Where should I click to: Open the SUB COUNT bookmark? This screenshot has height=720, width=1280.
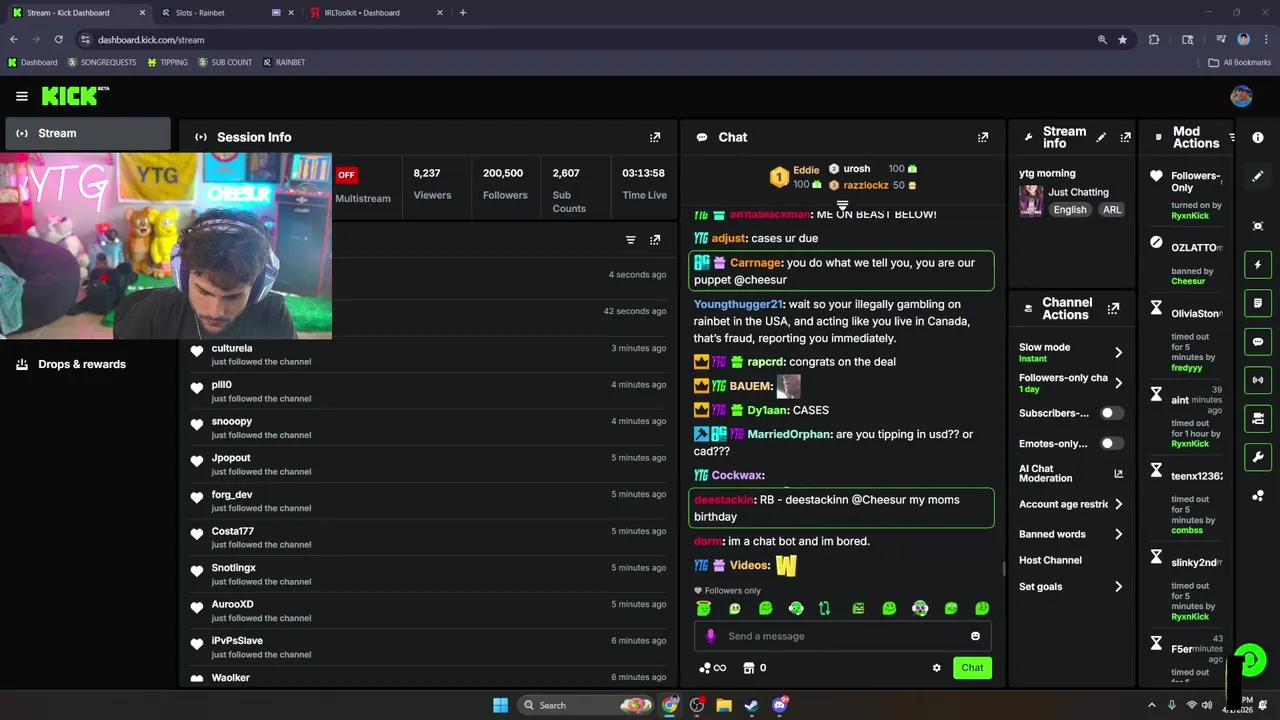[x=225, y=62]
